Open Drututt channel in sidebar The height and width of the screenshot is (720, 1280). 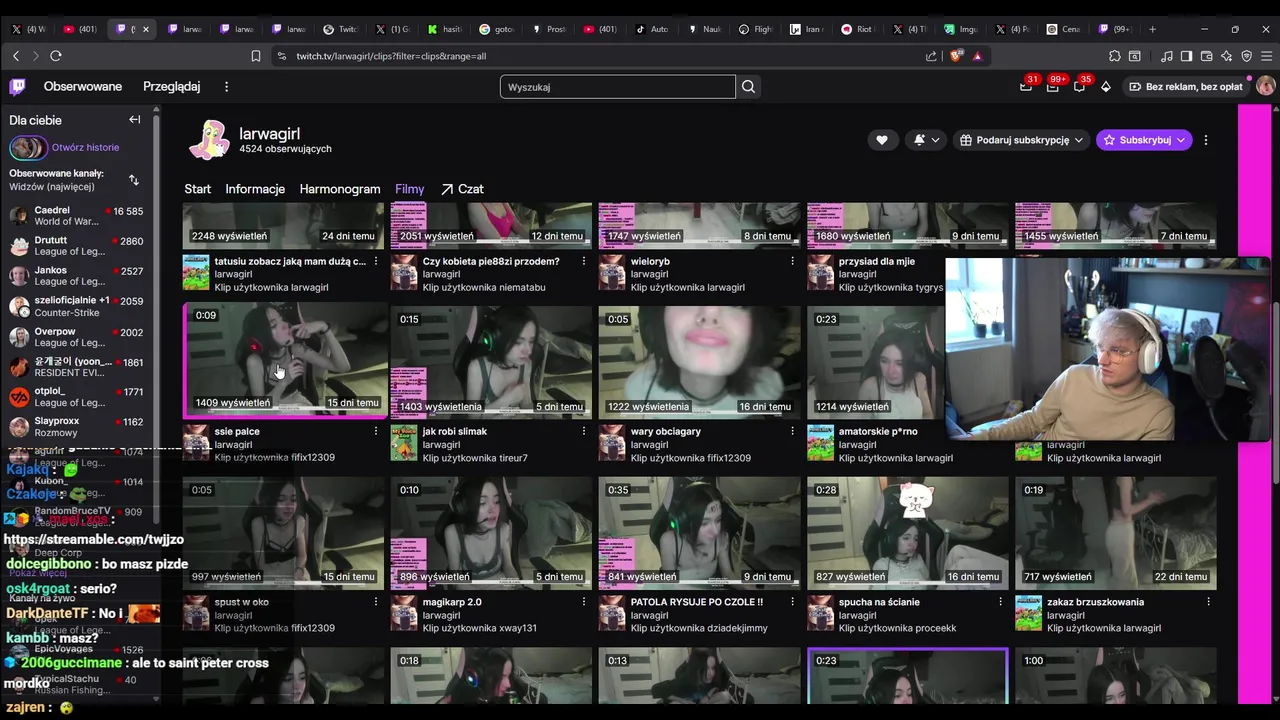(x=76, y=246)
